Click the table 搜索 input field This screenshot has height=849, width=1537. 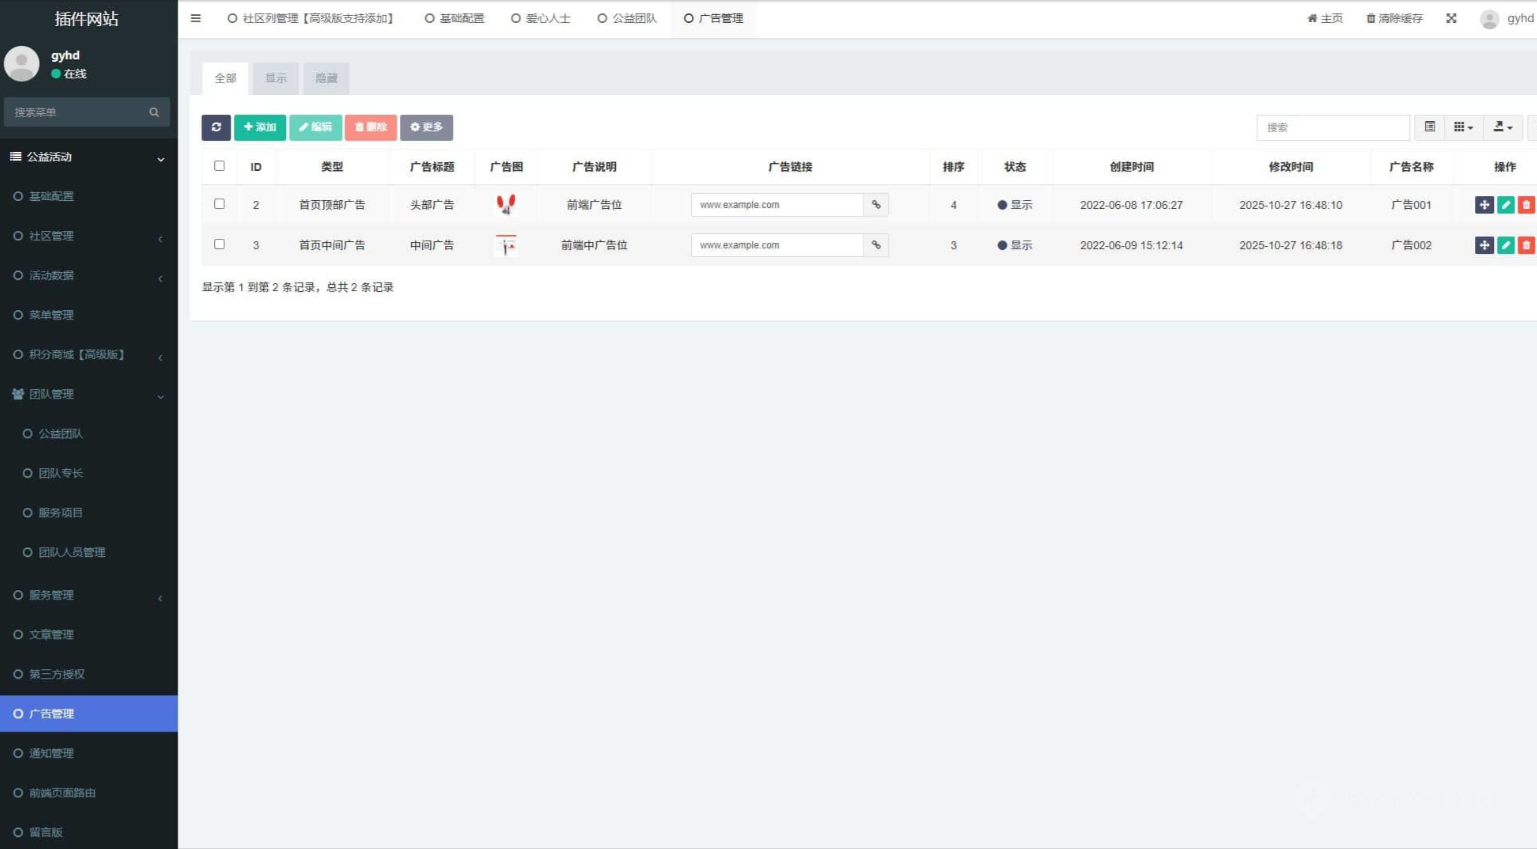(x=1332, y=127)
